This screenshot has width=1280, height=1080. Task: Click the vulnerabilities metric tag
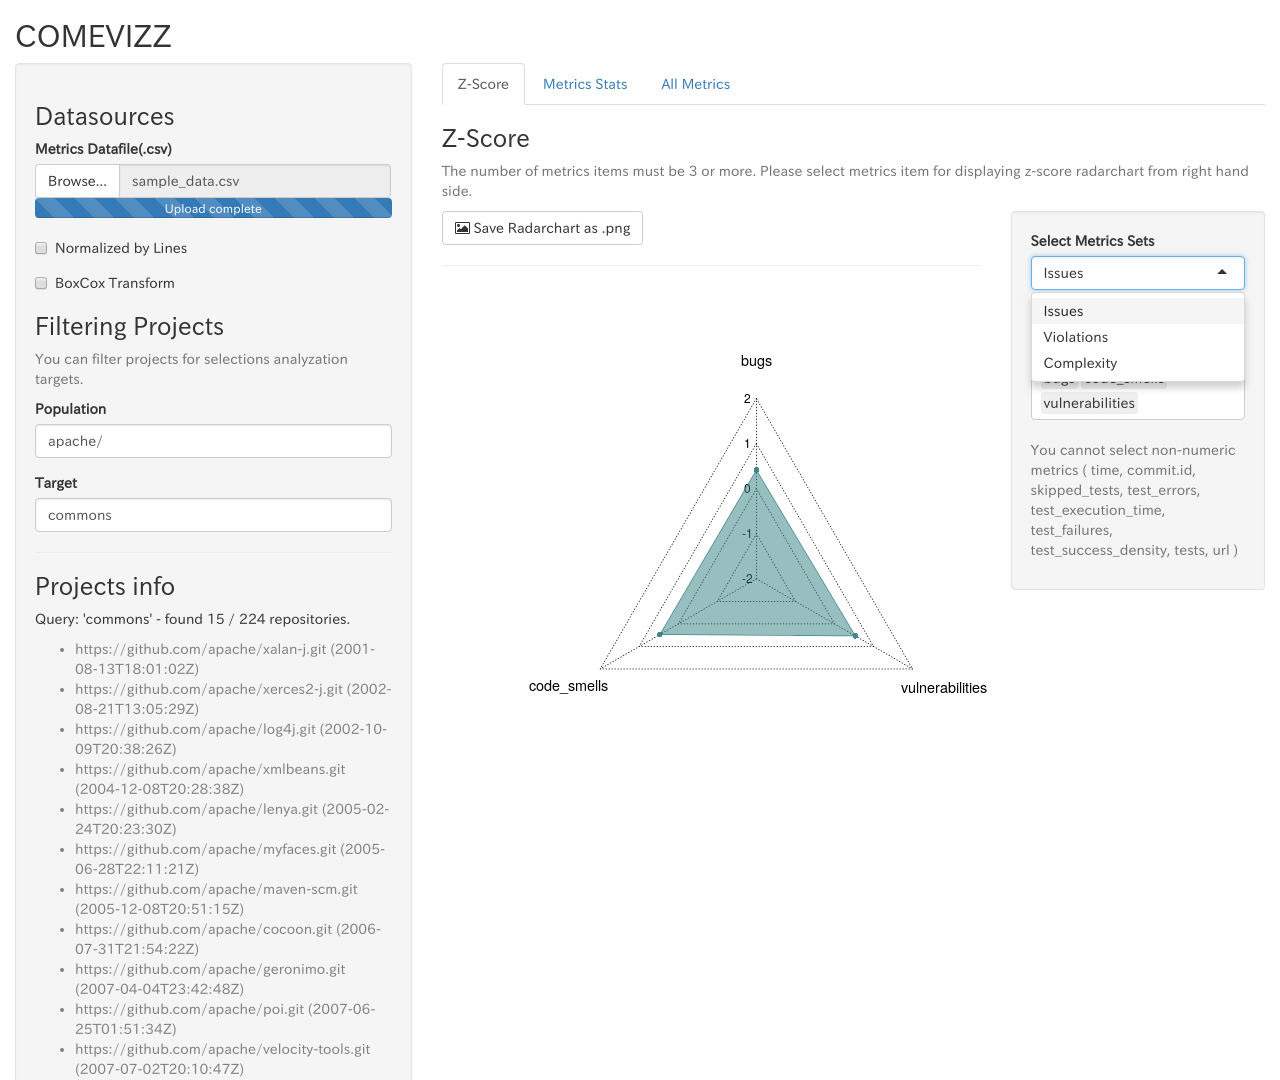(1089, 403)
